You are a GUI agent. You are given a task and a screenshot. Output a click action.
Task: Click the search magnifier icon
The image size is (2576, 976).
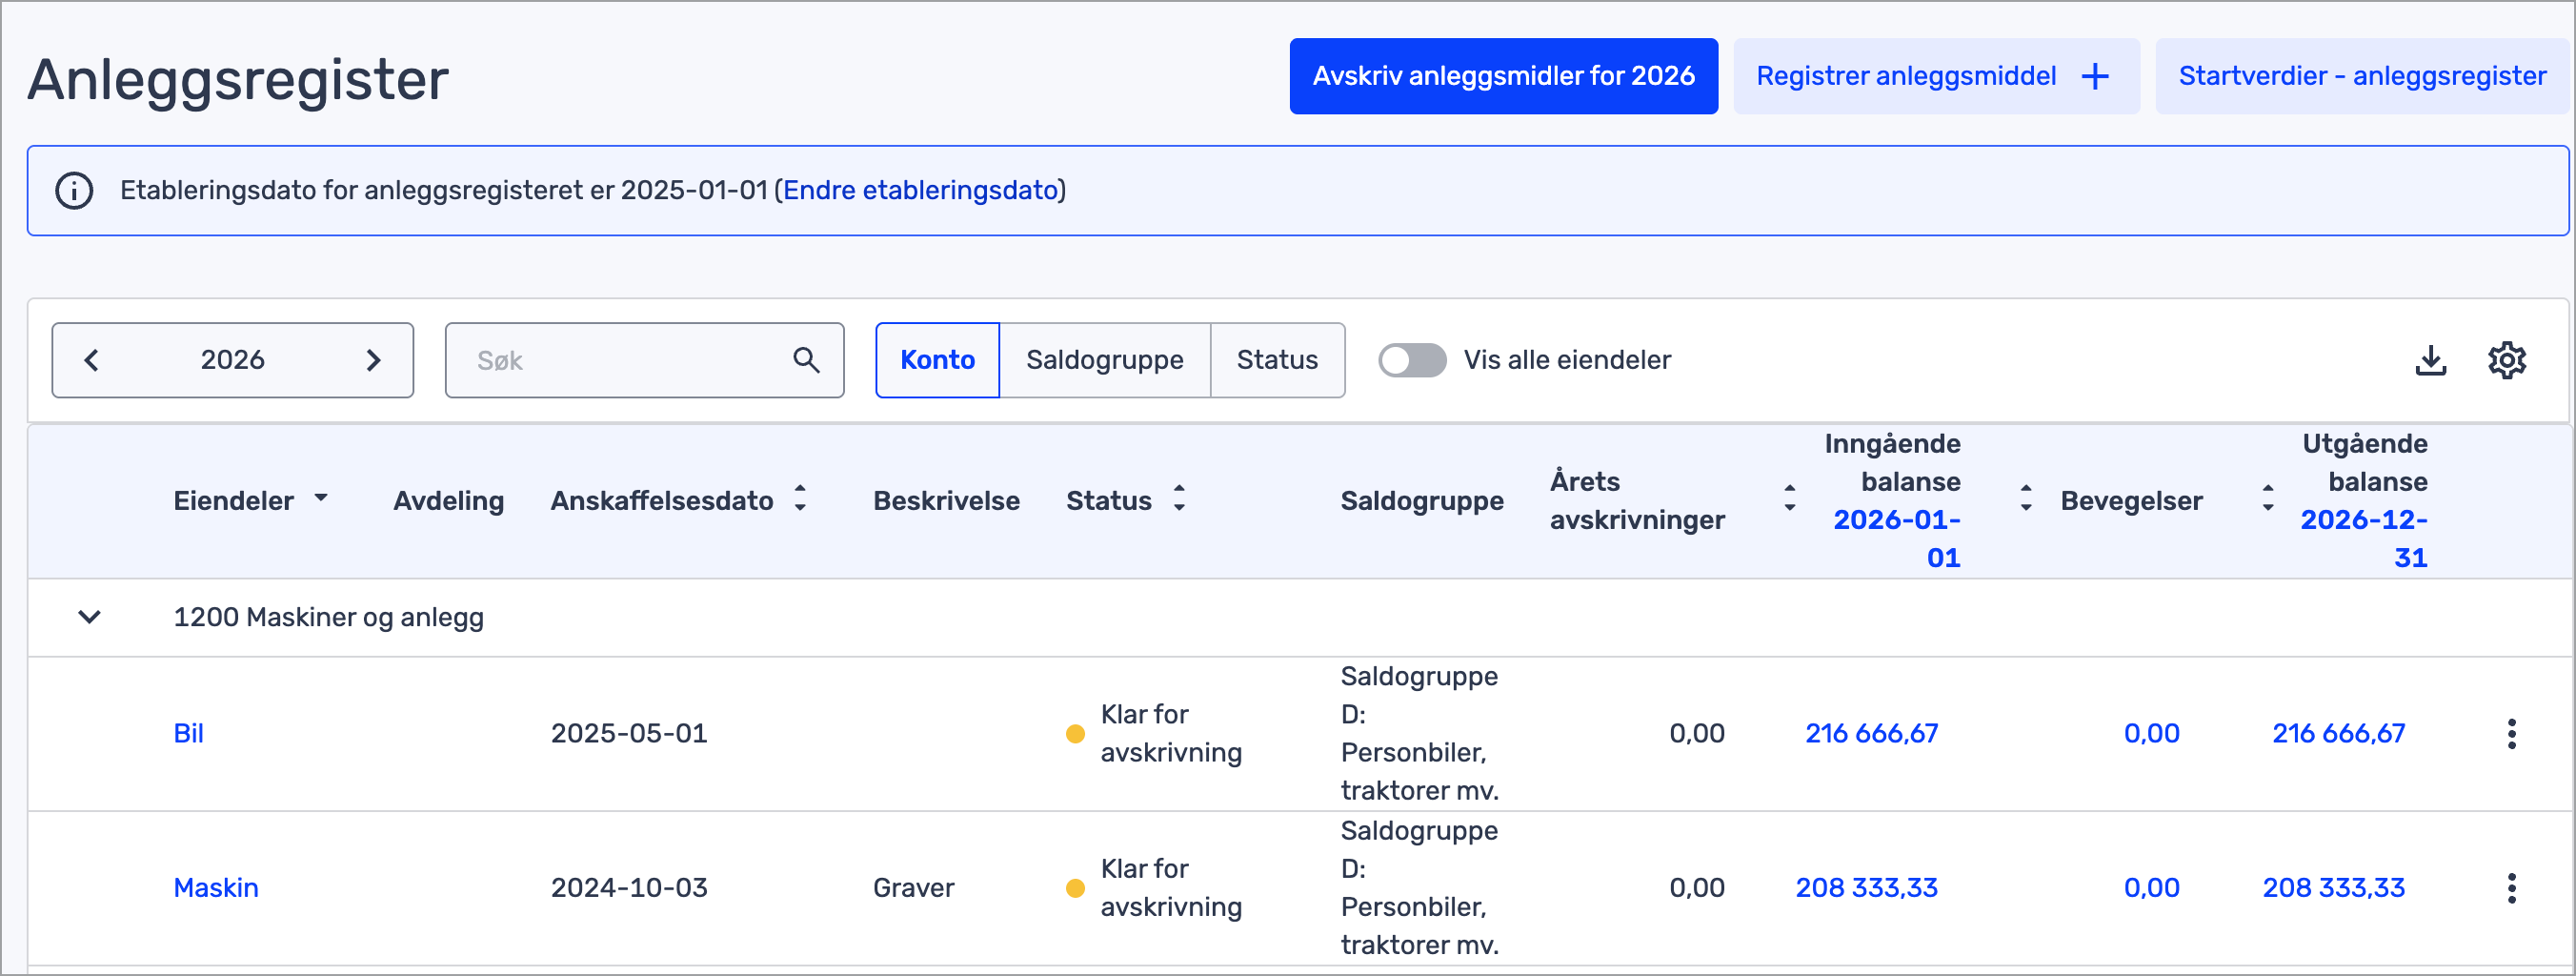(x=806, y=360)
